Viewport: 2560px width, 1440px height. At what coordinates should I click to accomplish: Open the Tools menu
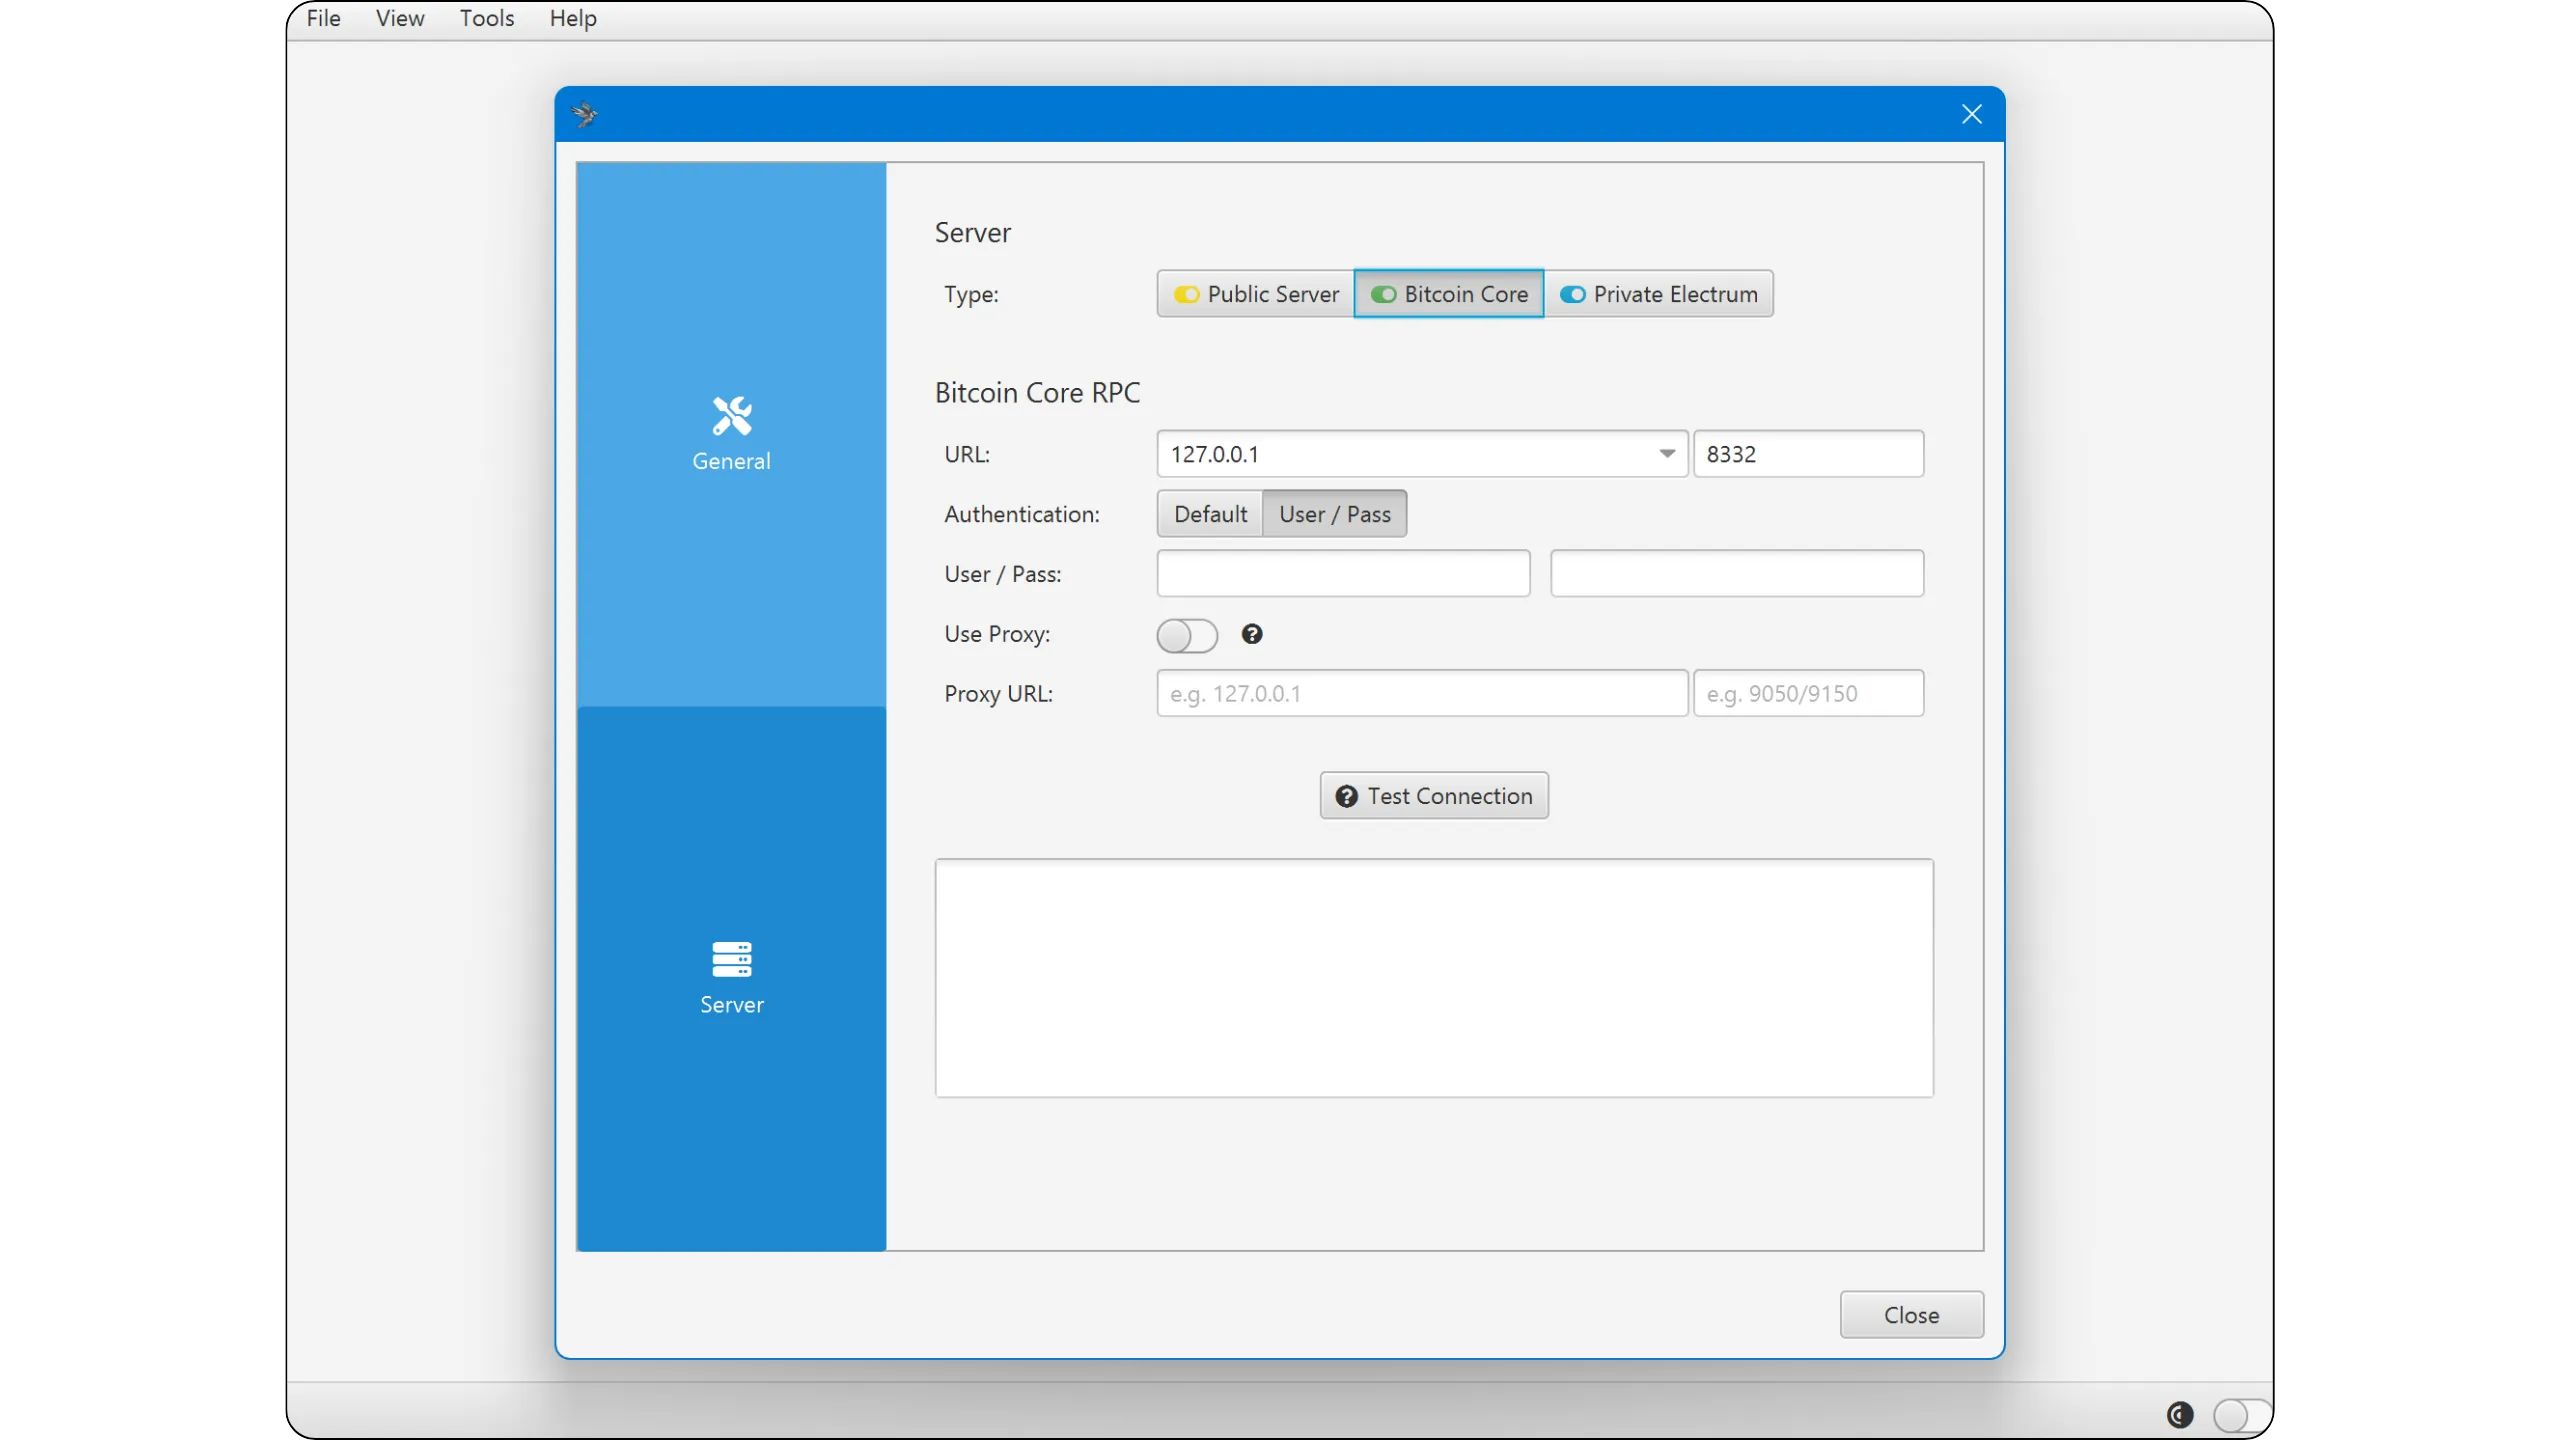click(x=487, y=18)
